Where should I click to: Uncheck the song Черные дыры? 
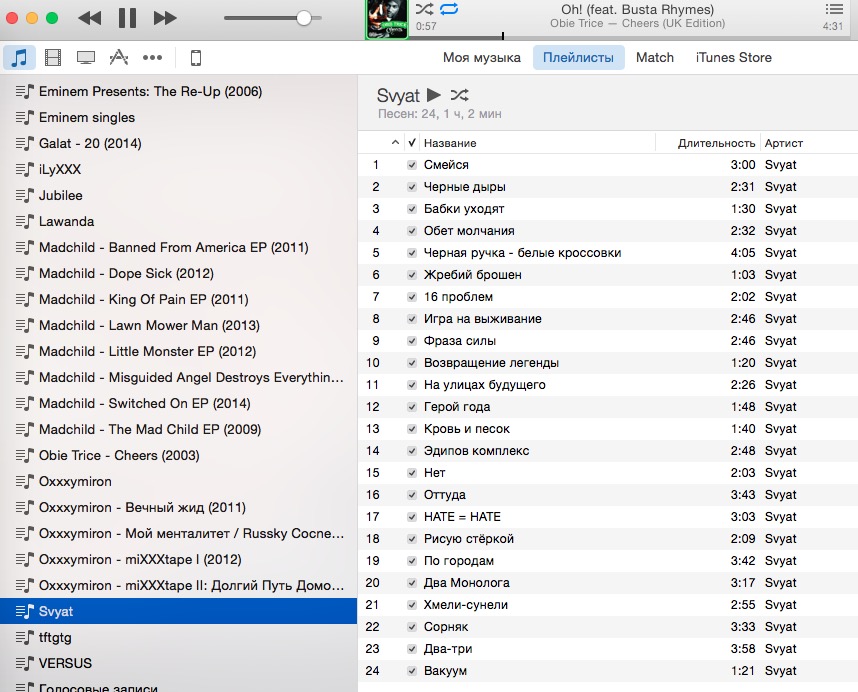point(412,187)
